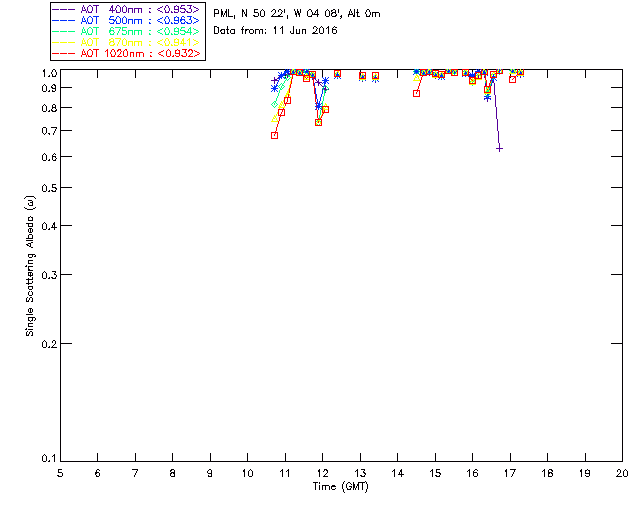This screenshot has width=640, height=512.
Task: Click the y-axis tick label 0.5
Action: (49, 188)
